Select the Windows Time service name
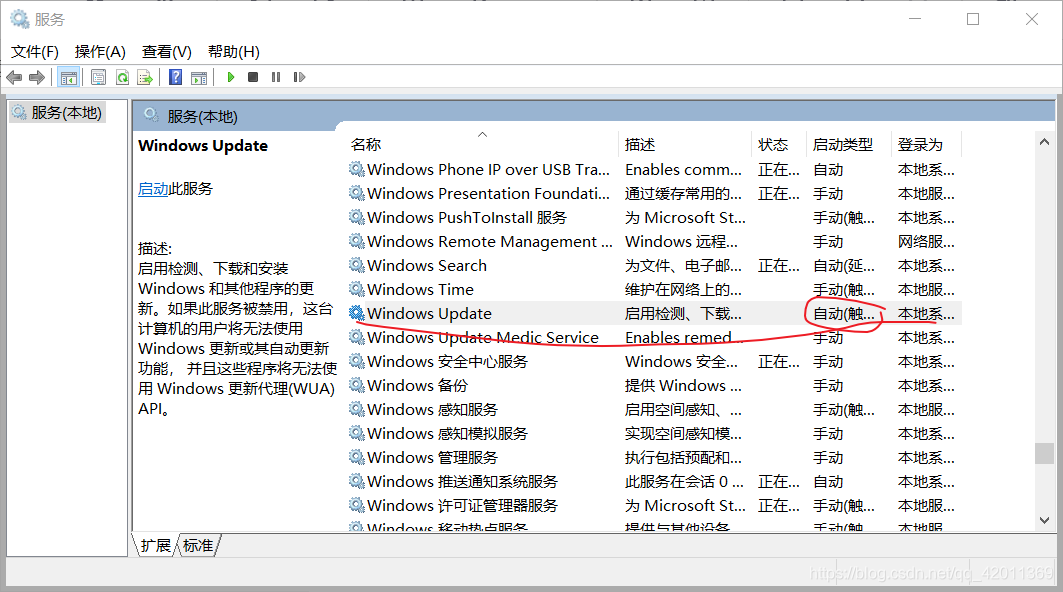Viewport: 1063px width, 592px height. click(420, 290)
